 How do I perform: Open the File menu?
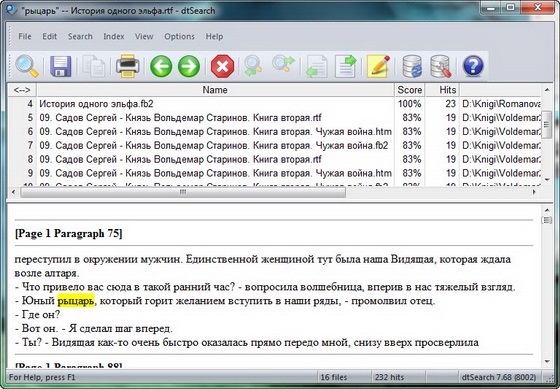coord(25,36)
